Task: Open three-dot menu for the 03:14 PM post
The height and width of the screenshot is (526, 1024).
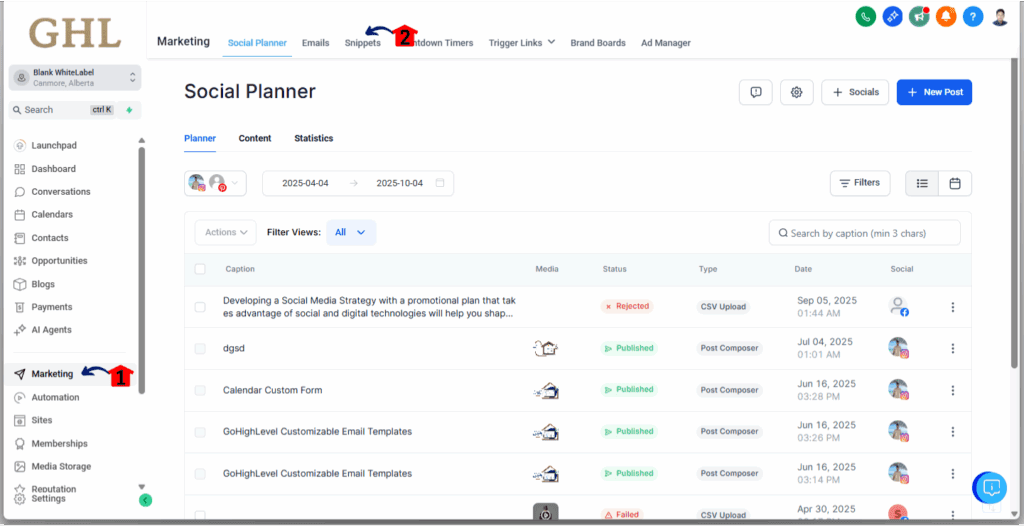Action: point(953,474)
